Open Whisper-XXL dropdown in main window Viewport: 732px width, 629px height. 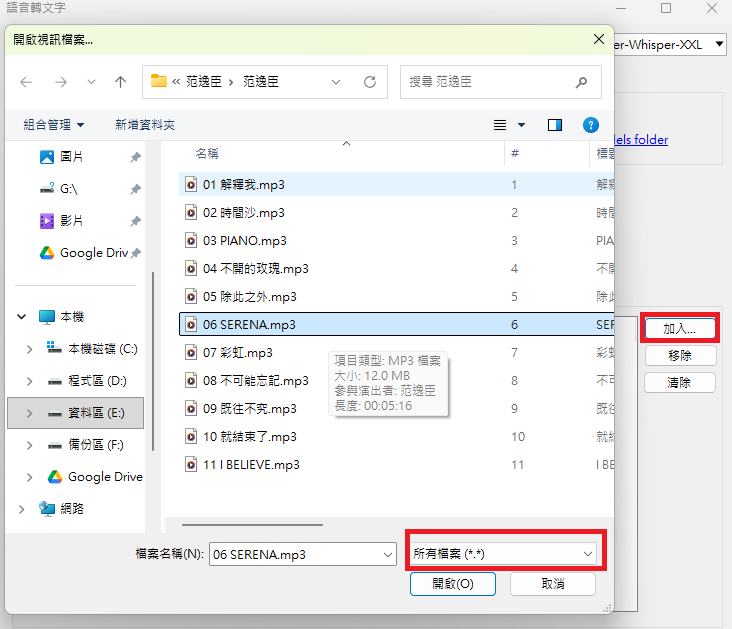719,44
